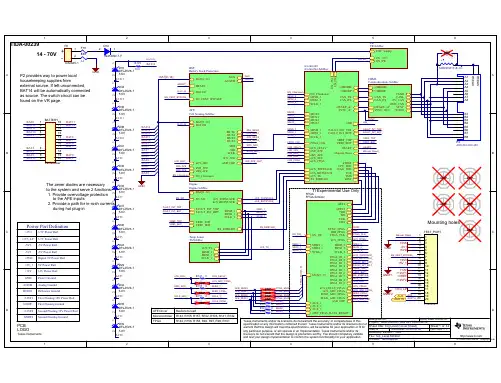The height and width of the screenshot is (383, 501).
Task: Select the '14 - 70V' voltage label
Action: tap(47, 54)
